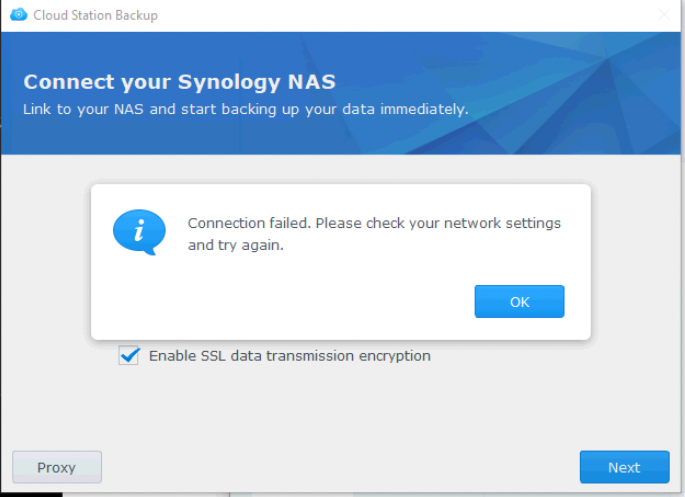Click the Connection failed message text
This screenshot has width=685, height=497.
pyautogui.click(x=374, y=223)
